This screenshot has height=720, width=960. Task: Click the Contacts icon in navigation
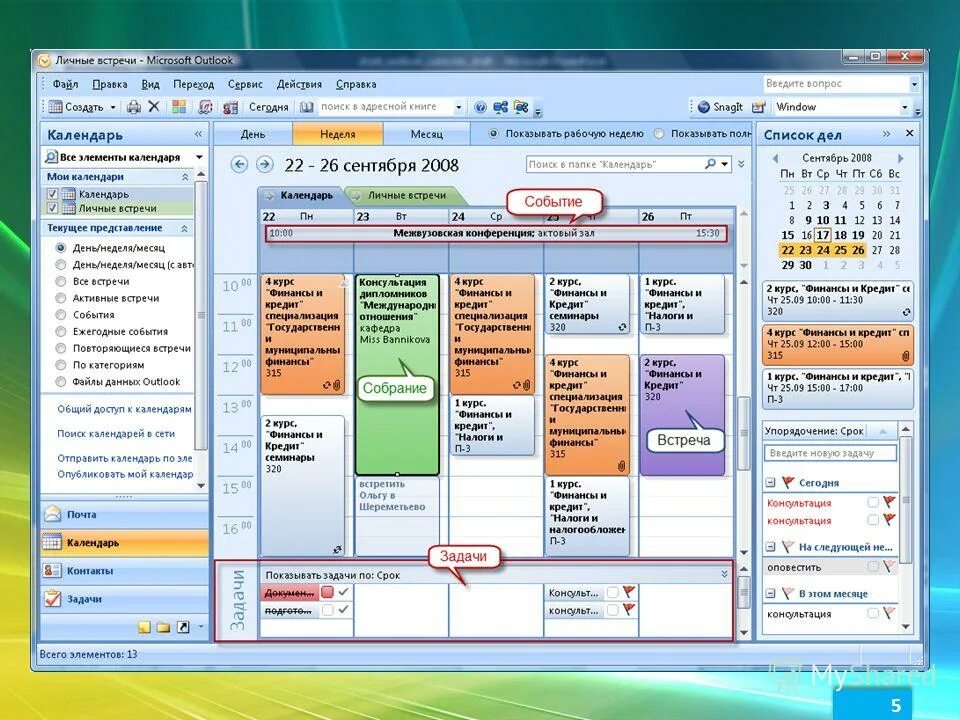coord(52,571)
